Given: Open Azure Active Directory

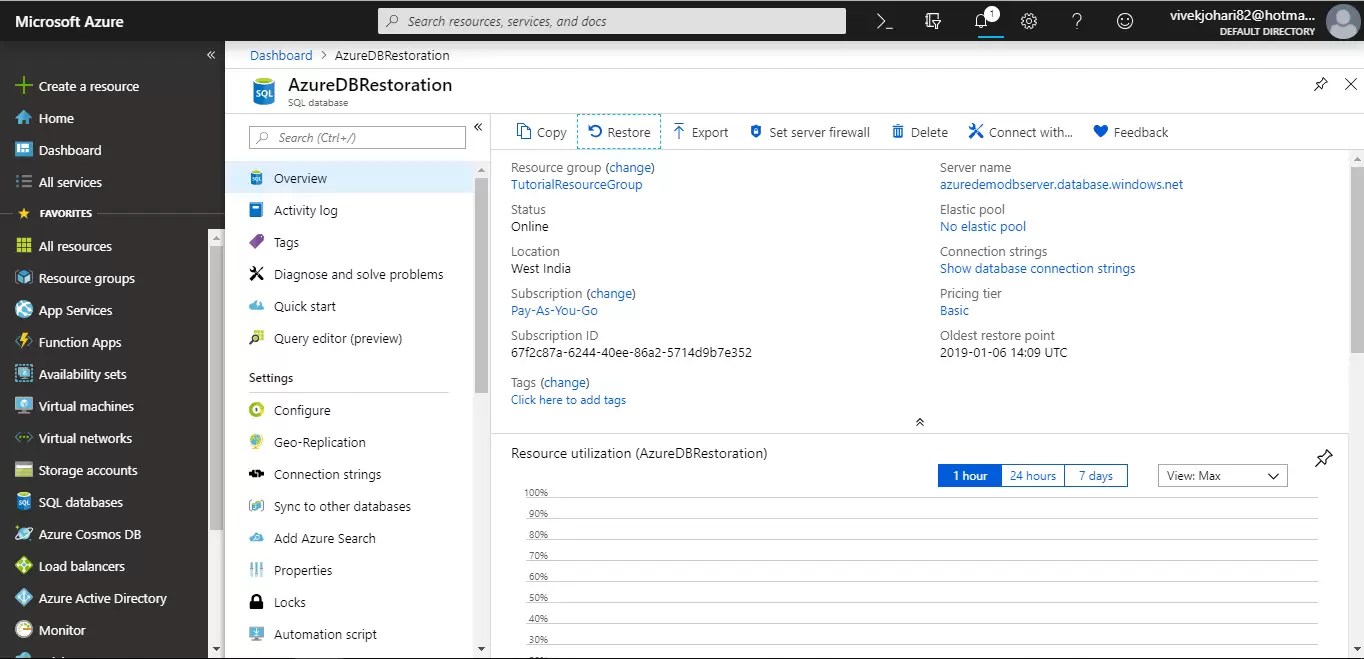Looking at the screenshot, I should (x=91, y=598).
